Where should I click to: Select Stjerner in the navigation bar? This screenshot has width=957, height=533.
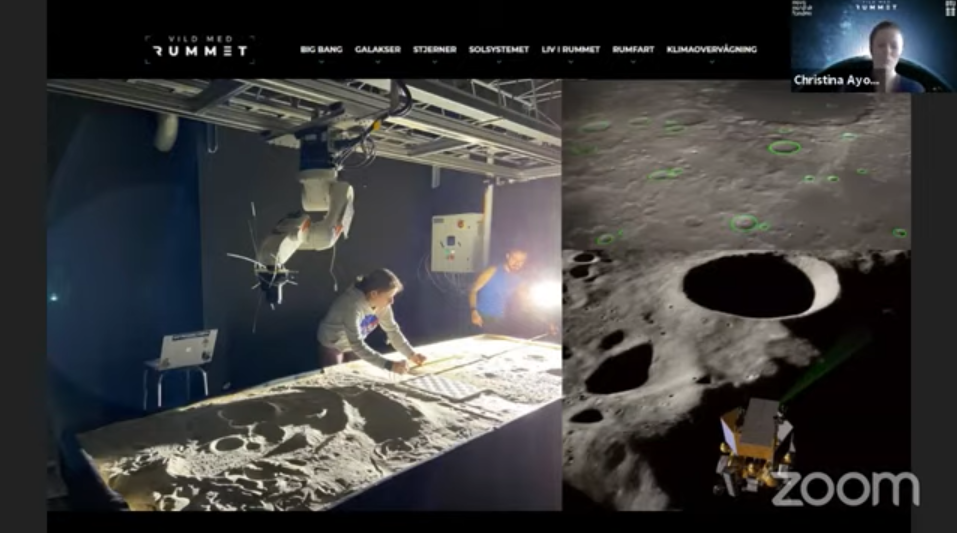[434, 49]
